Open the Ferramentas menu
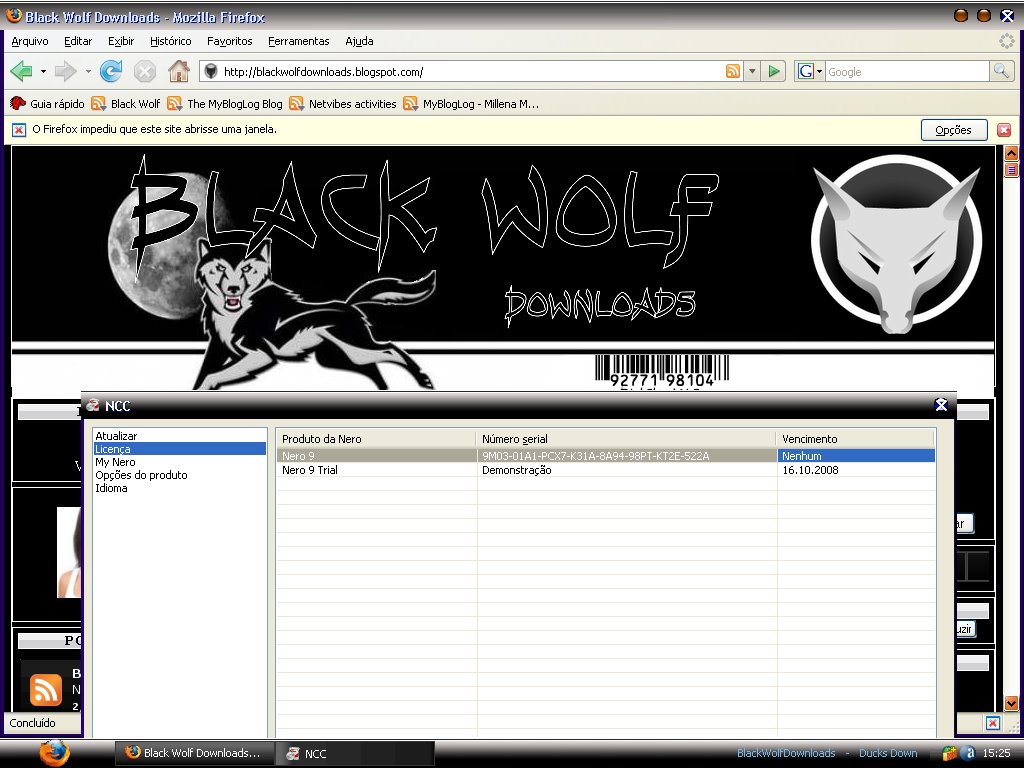The height and width of the screenshot is (768, 1024). 298,41
